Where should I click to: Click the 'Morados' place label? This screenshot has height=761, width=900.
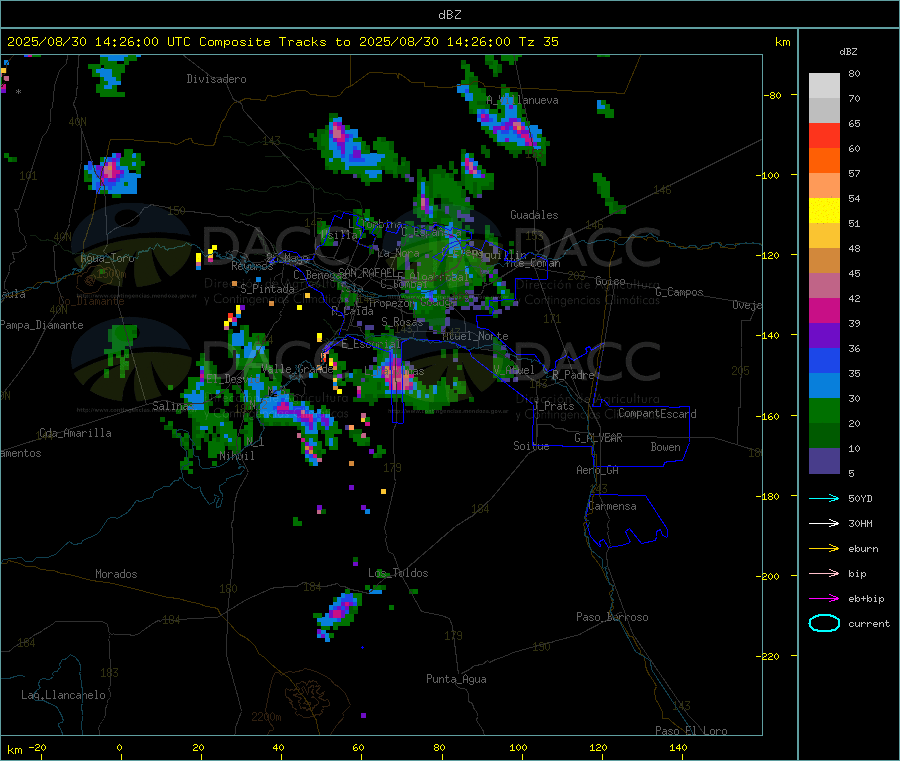click(x=116, y=574)
